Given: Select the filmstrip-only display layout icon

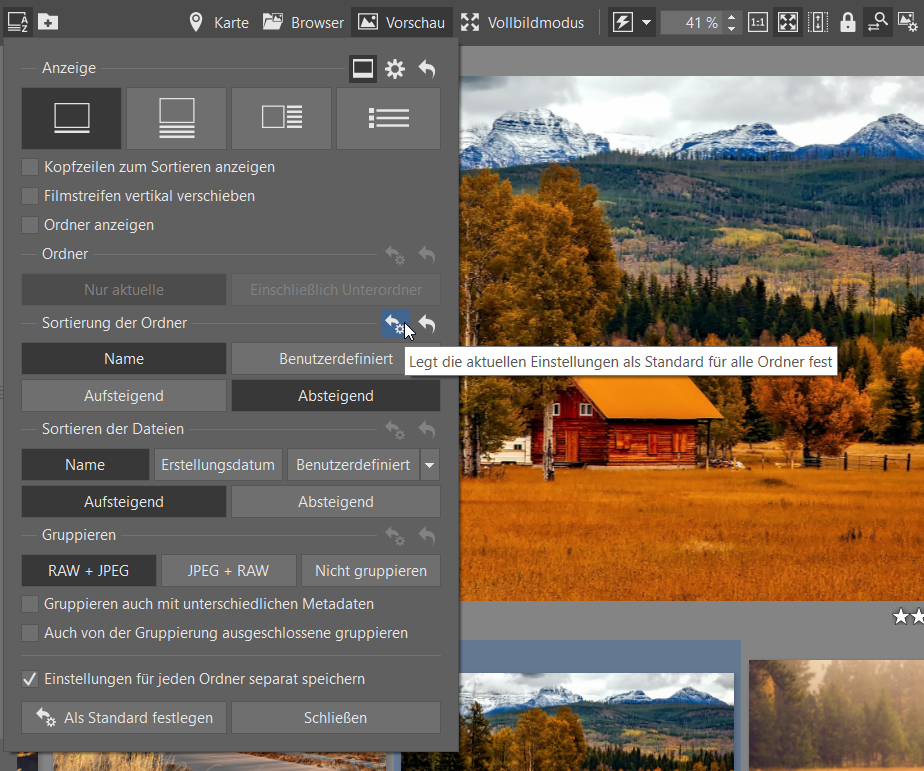Looking at the screenshot, I should pos(71,118).
